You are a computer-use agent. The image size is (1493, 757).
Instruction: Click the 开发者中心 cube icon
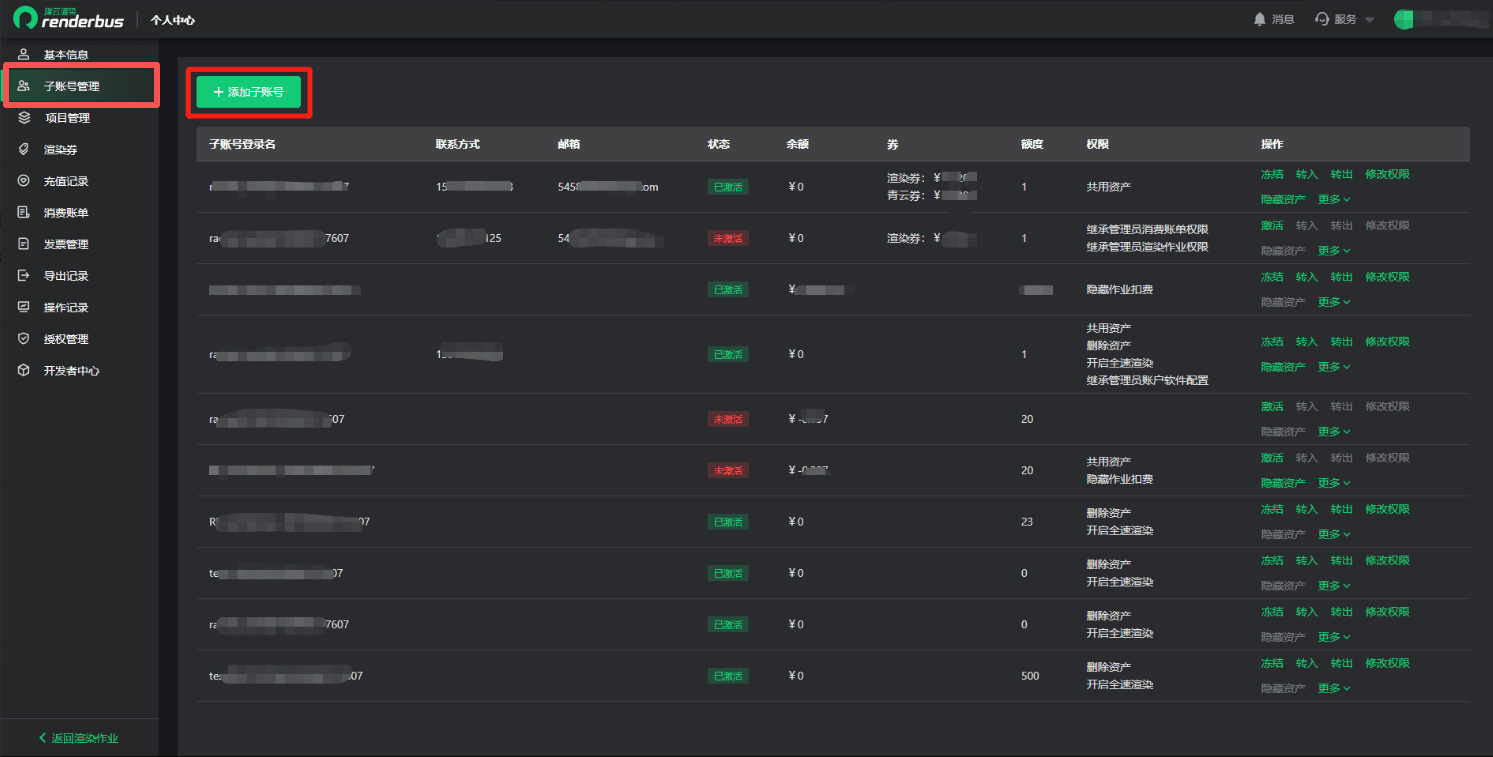[x=24, y=371]
